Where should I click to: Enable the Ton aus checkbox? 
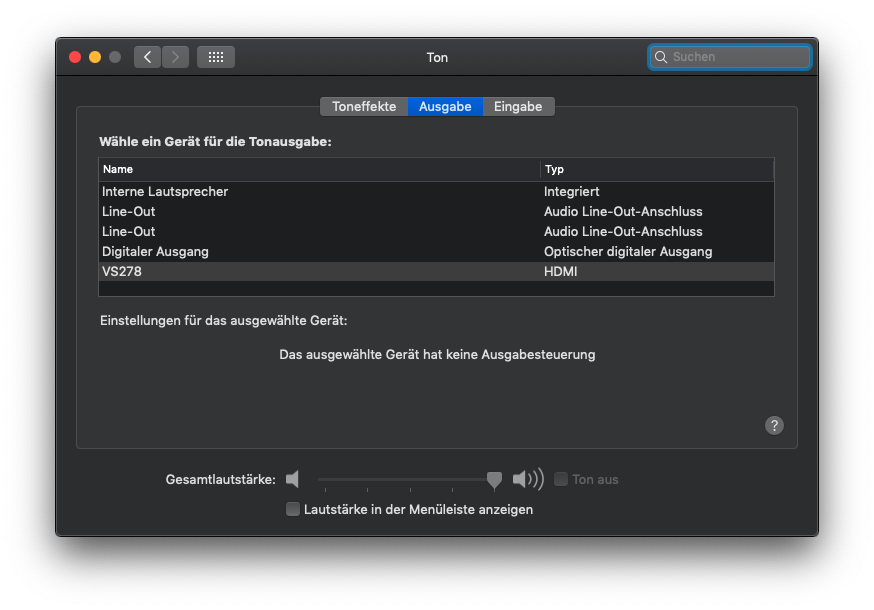[x=561, y=480]
